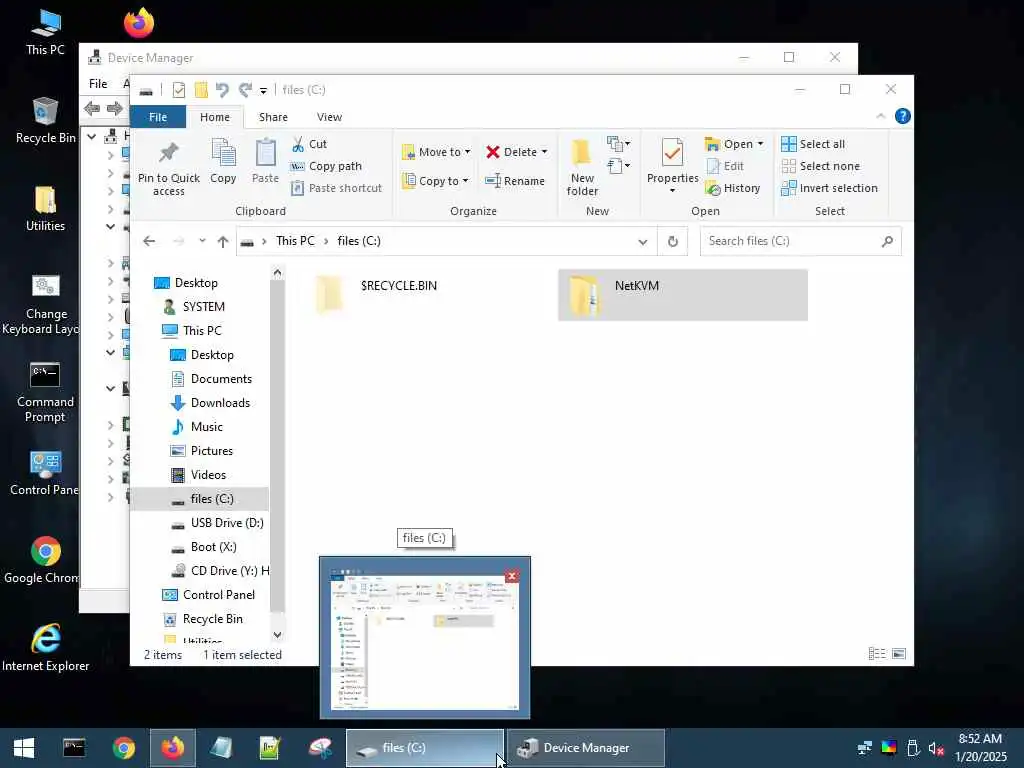Go back with the Back arrow
The width and height of the screenshot is (1024, 768).
point(149,242)
